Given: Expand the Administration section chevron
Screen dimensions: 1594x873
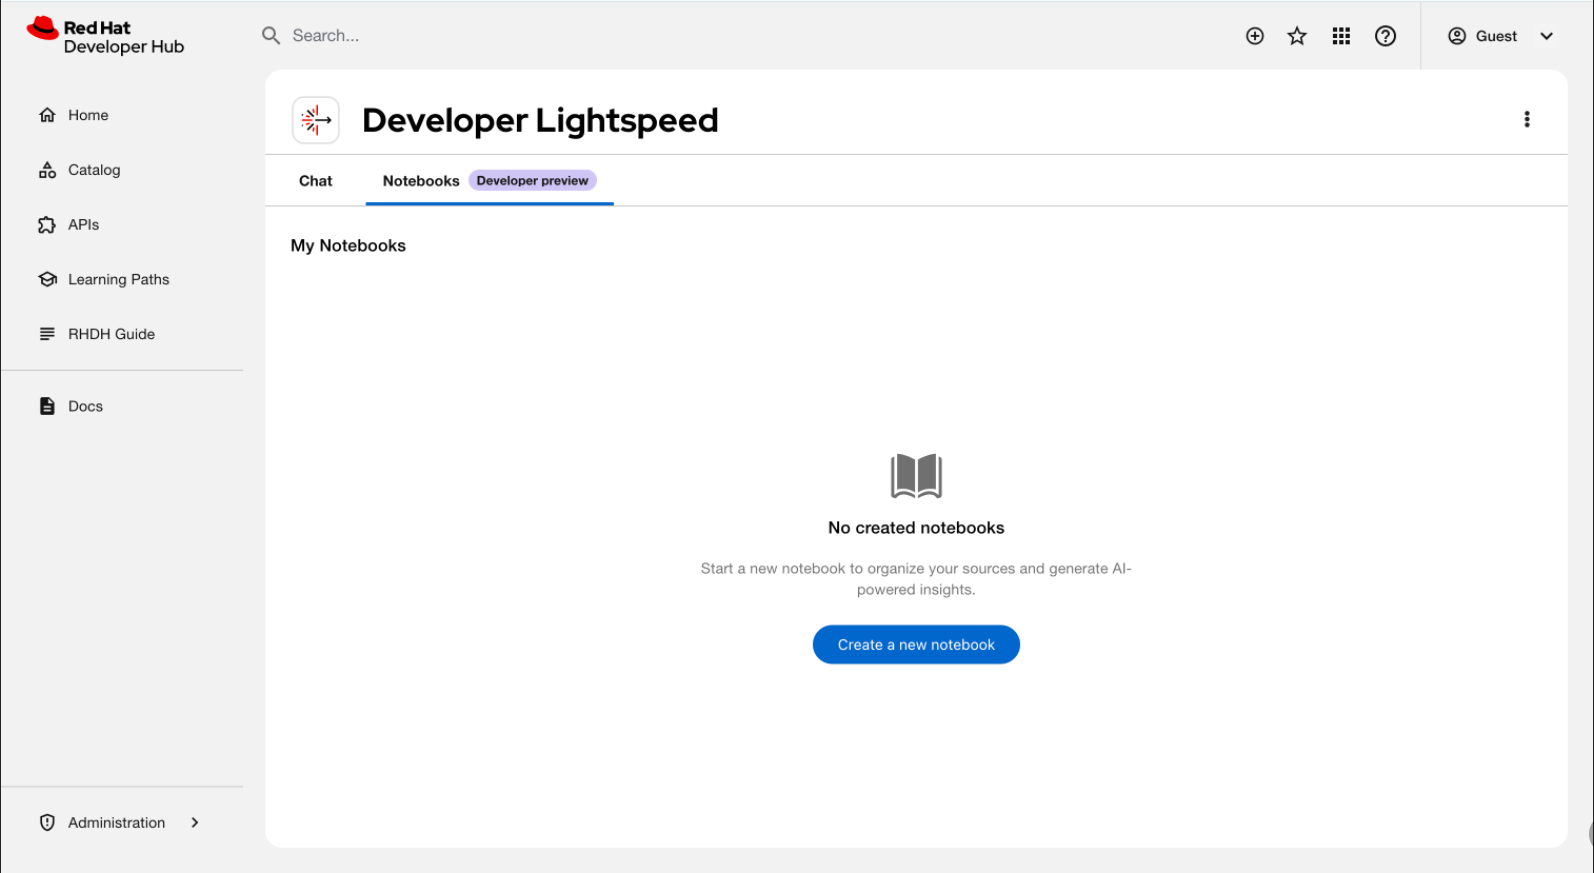Looking at the screenshot, I should coord(195,823).
